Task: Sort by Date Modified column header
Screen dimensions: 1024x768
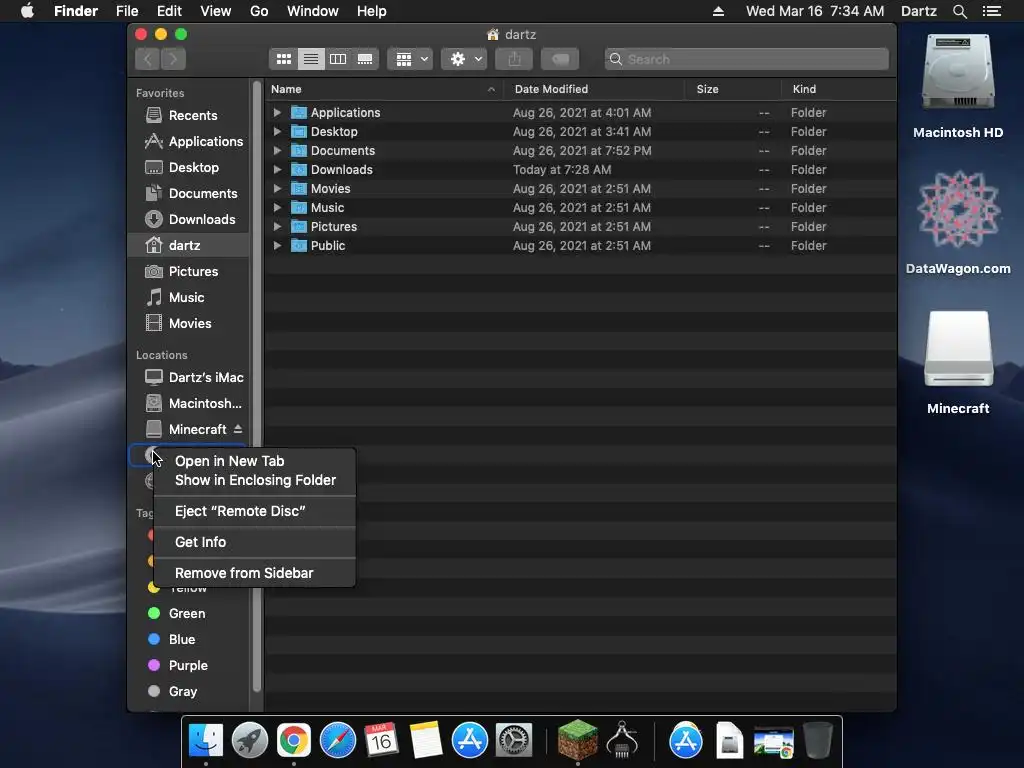Action: [594, 89]
